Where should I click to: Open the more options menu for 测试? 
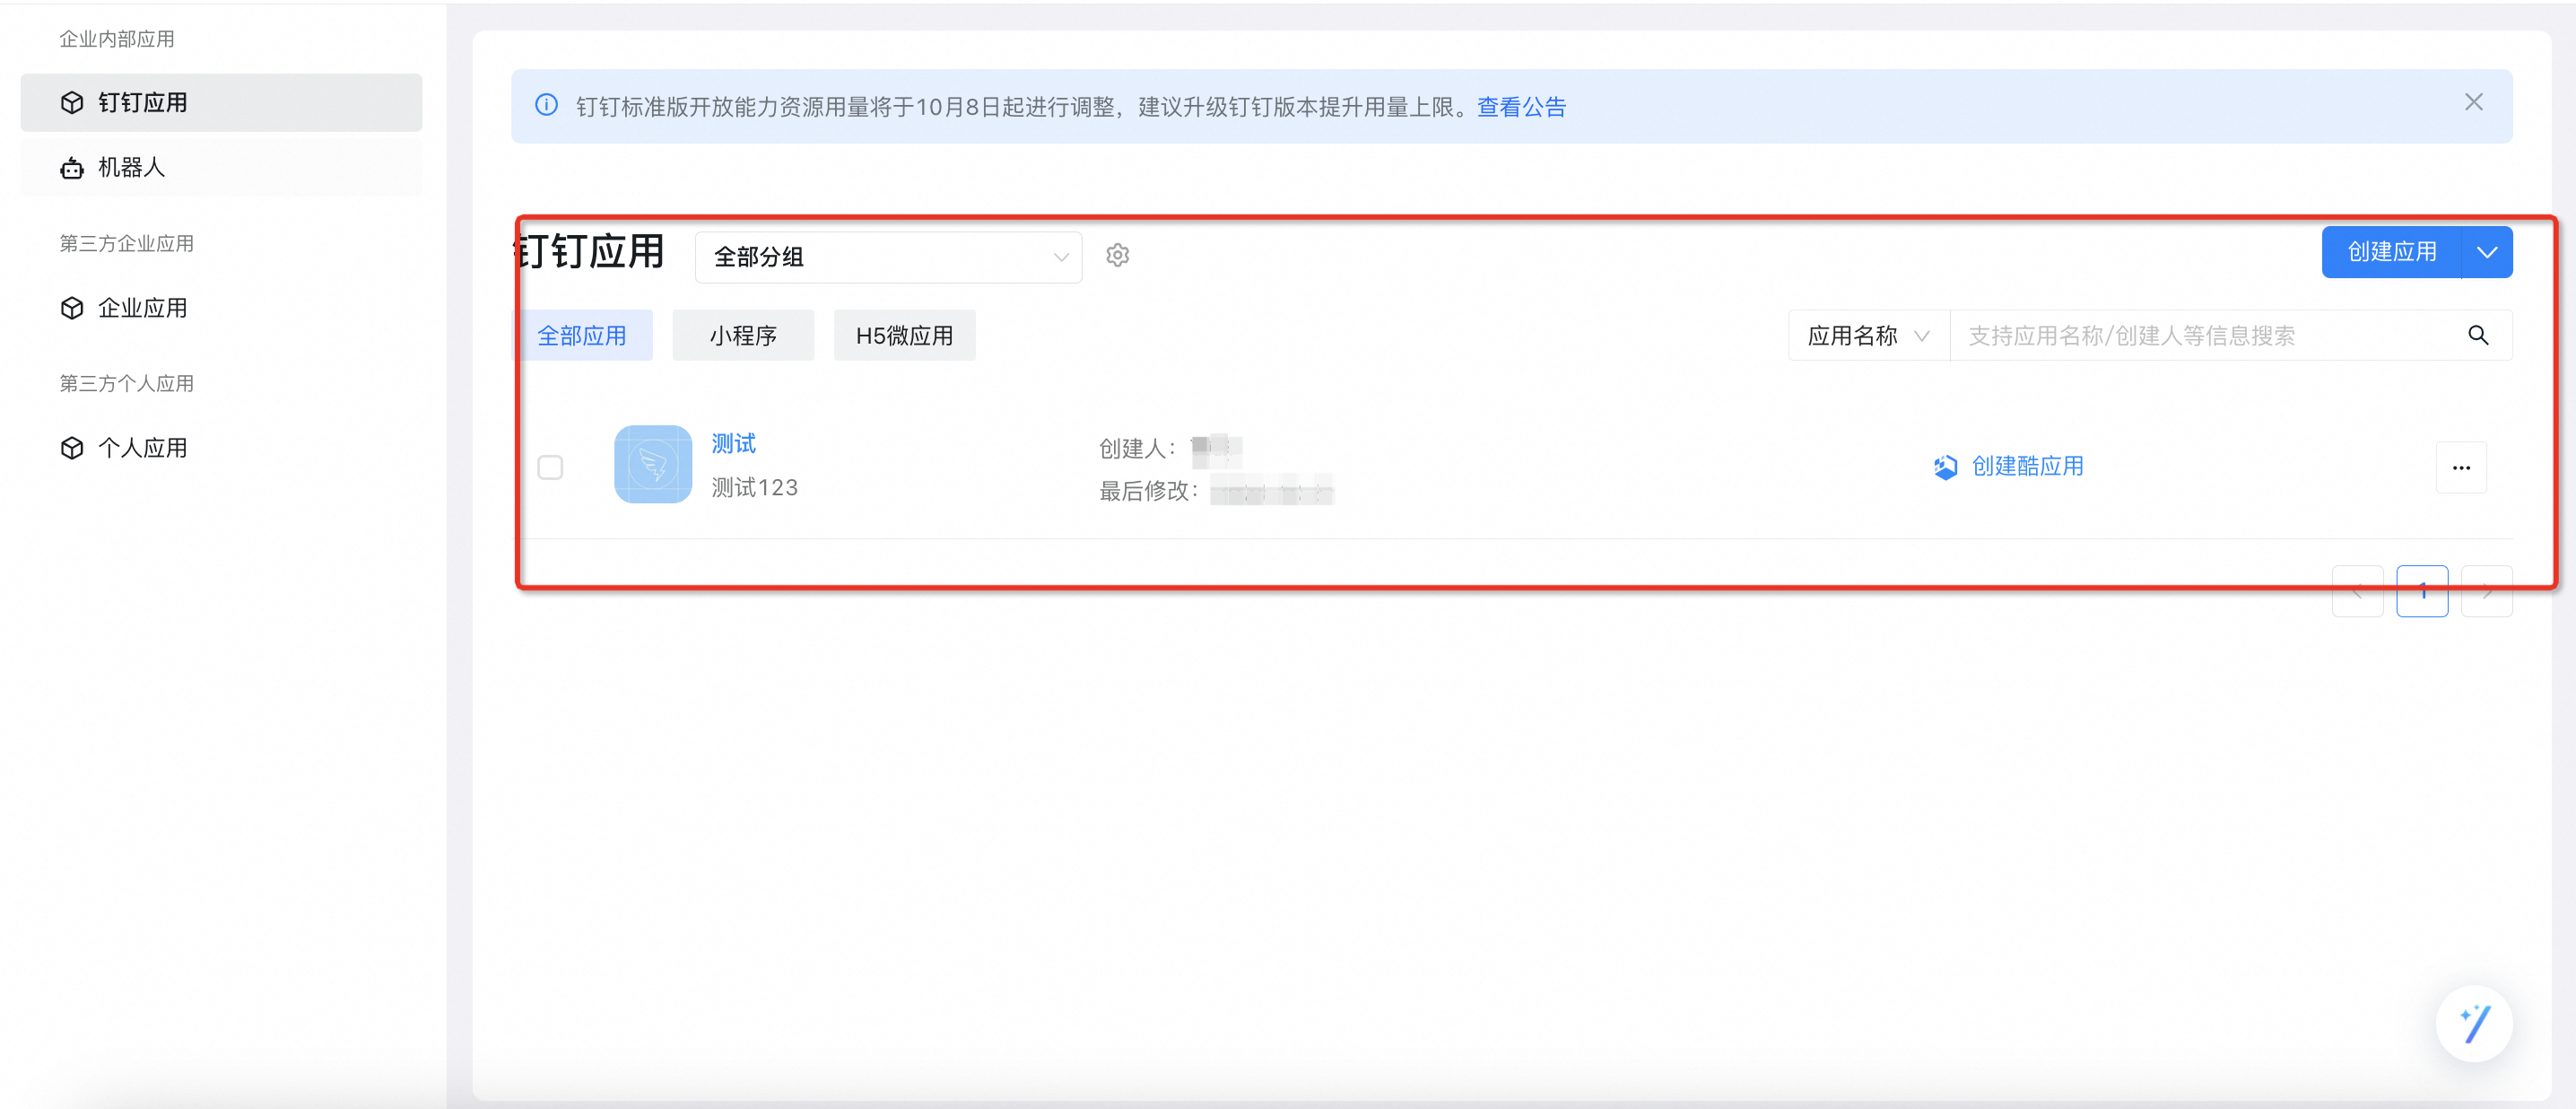(x=2461, y=467)
